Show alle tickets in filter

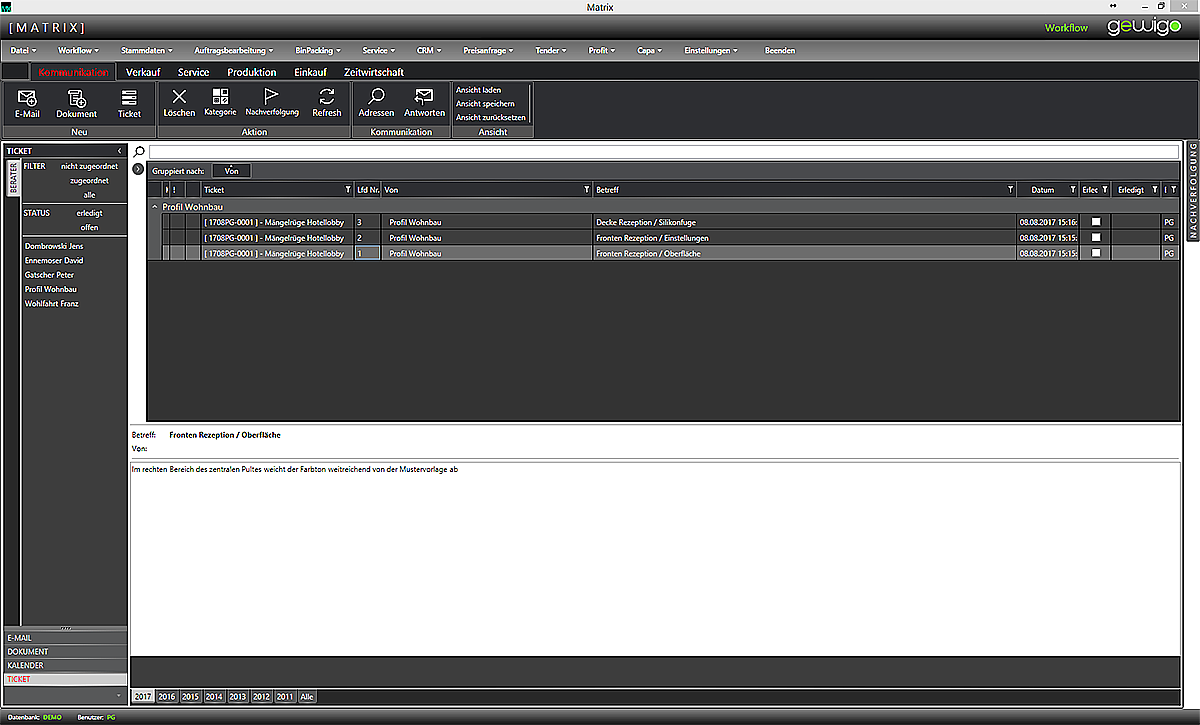(89, 195)
